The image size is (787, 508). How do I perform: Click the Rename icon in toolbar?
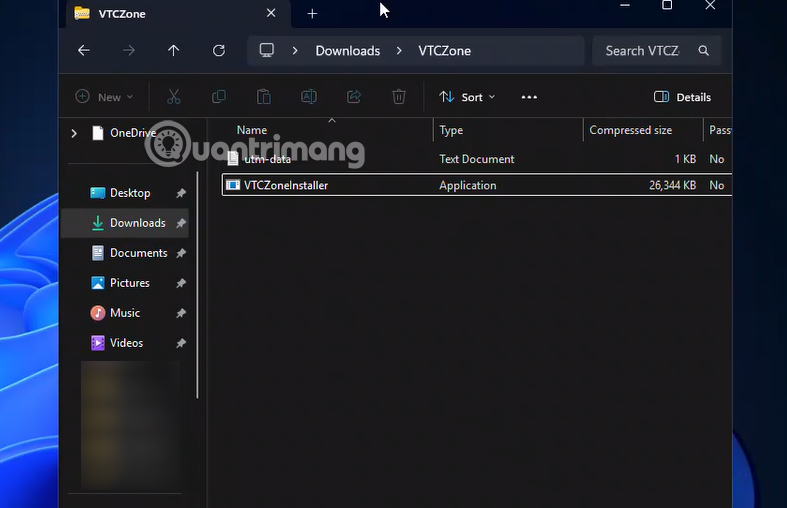(309, 97)
